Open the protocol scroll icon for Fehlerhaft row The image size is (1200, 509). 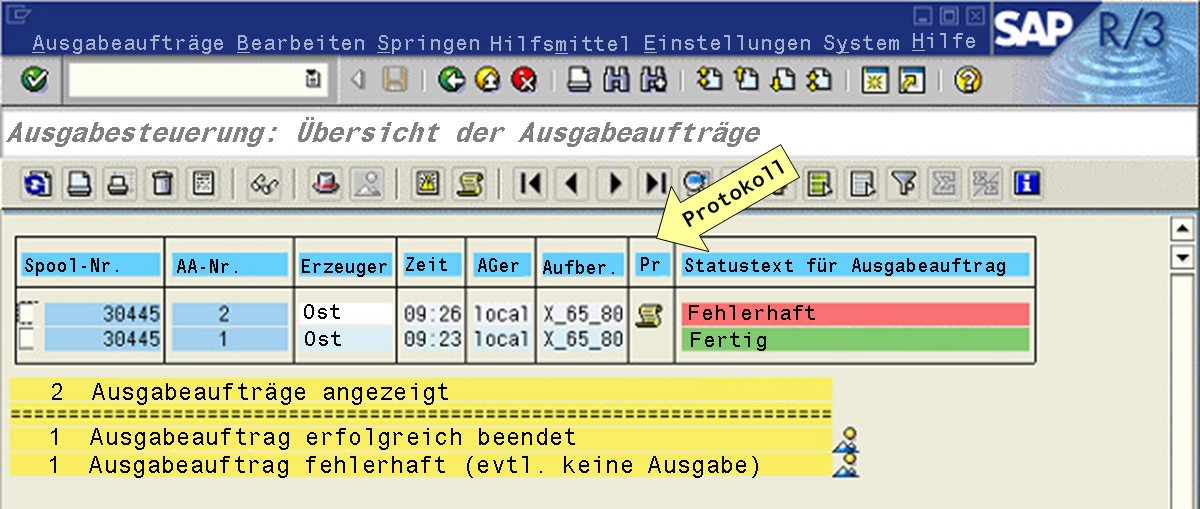coord(648,315)
